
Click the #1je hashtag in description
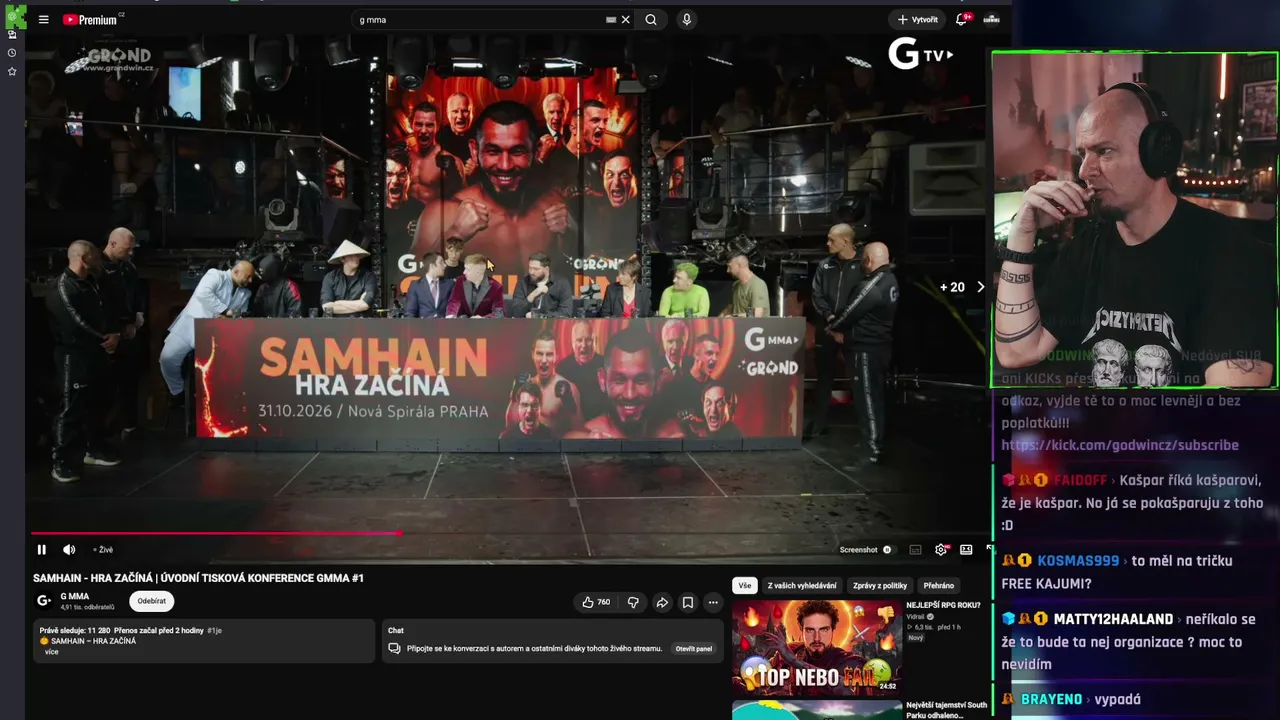tap(215, 631)
